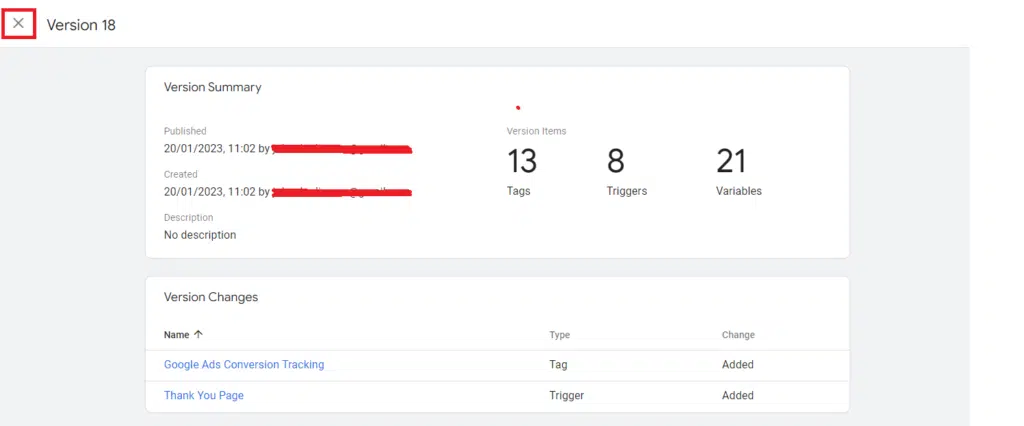Click the No description text
The image size is (1024, 426).
(200, 235)
